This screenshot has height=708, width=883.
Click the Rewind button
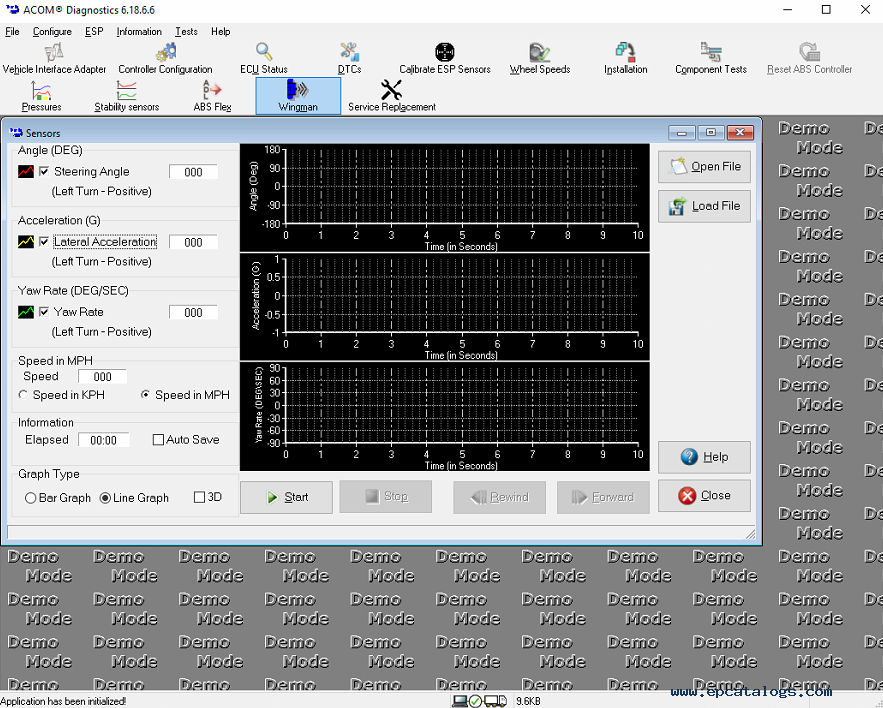click(500, 497)
